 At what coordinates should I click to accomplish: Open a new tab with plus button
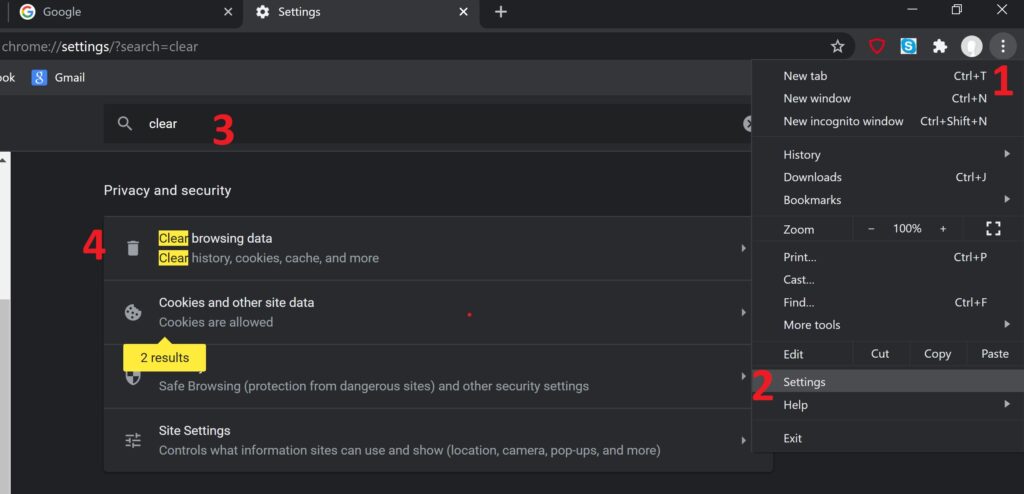[501, 12]
